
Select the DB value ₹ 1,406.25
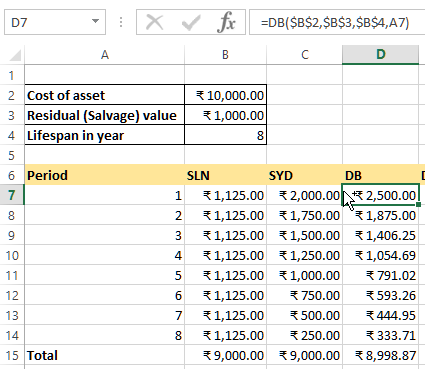(x=380, y=235)
